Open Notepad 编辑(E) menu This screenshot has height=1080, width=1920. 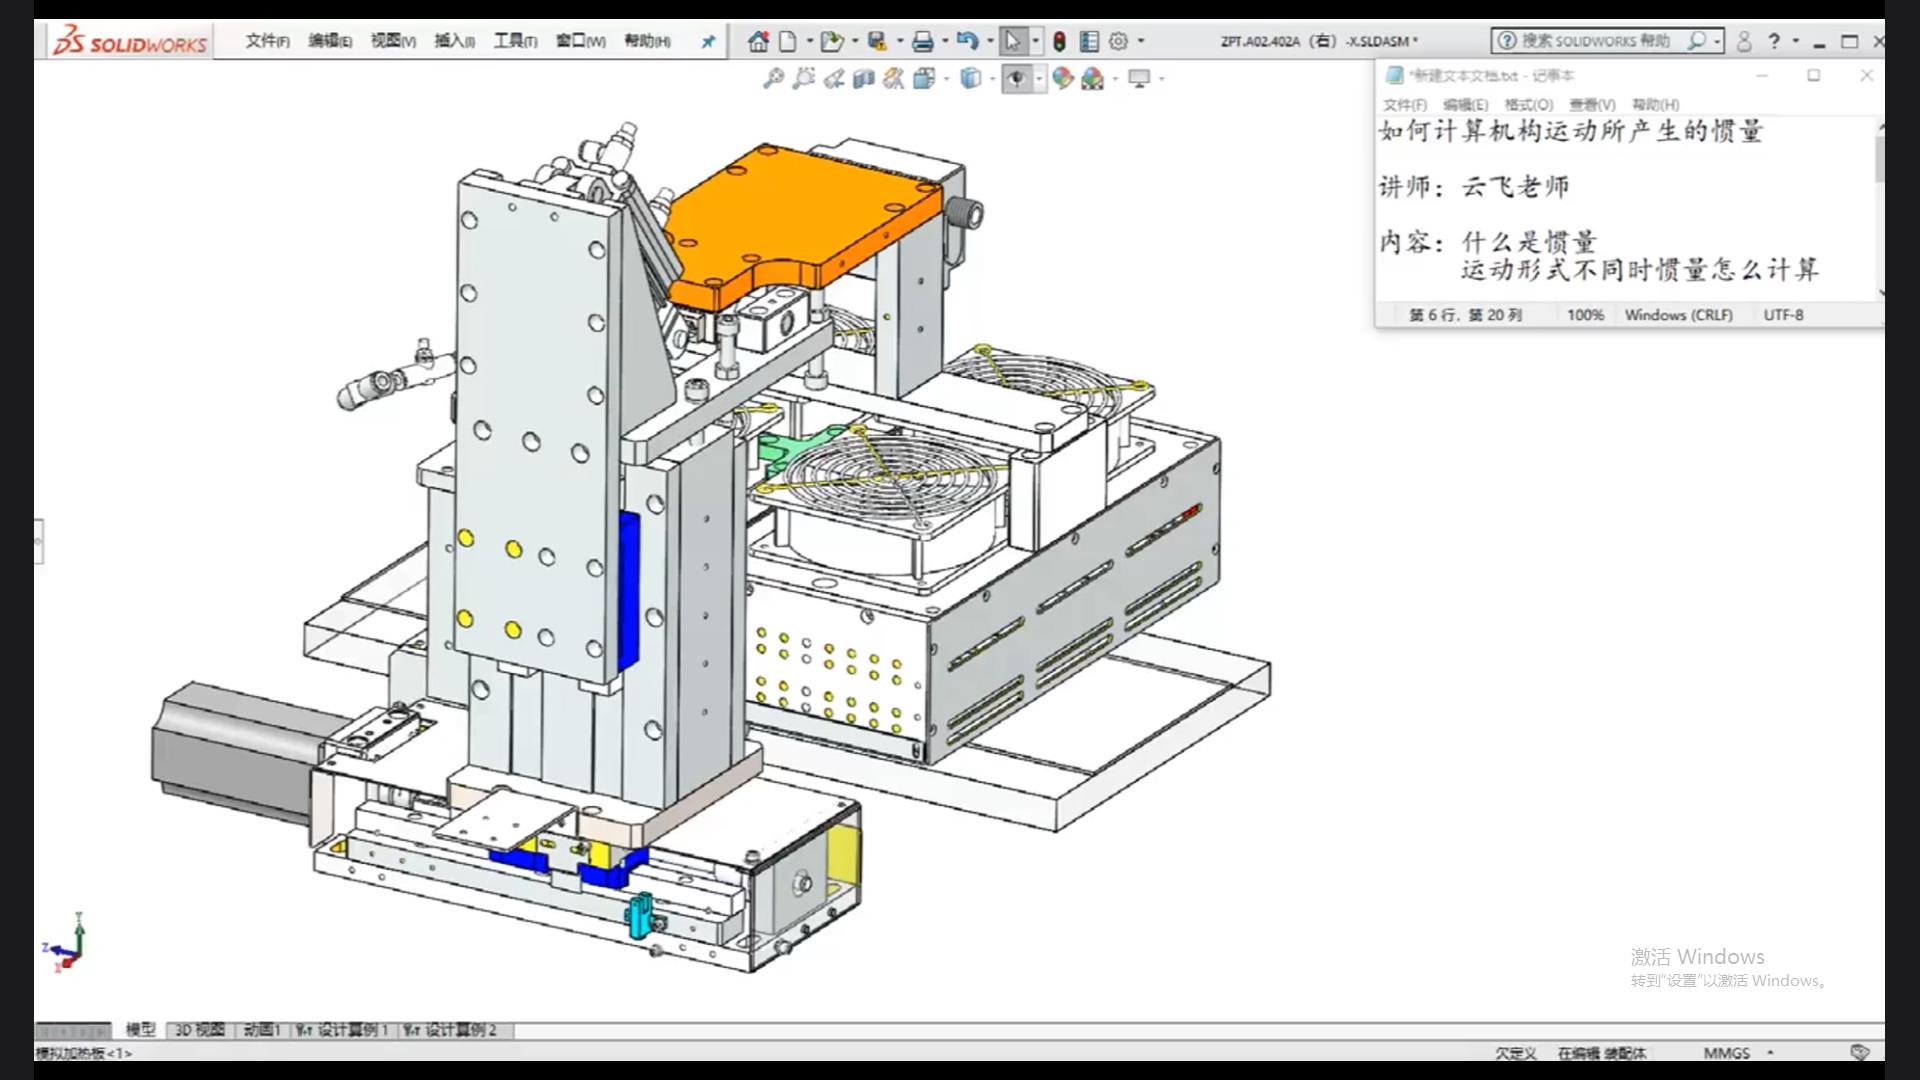(1466, 105)
